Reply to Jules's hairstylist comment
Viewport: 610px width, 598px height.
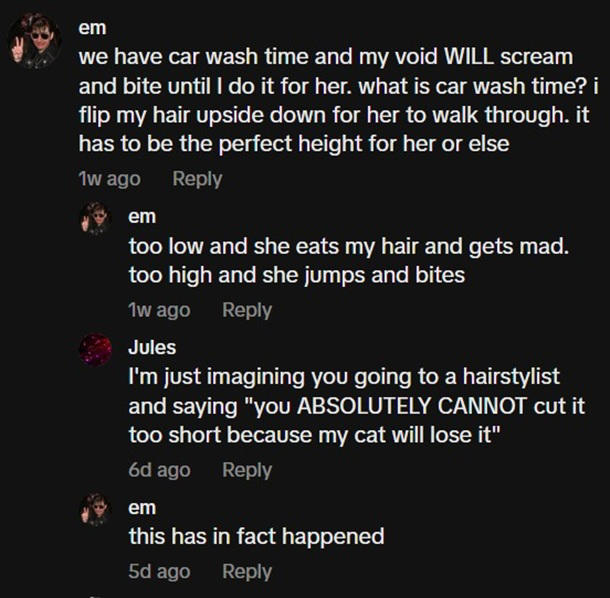247,470
